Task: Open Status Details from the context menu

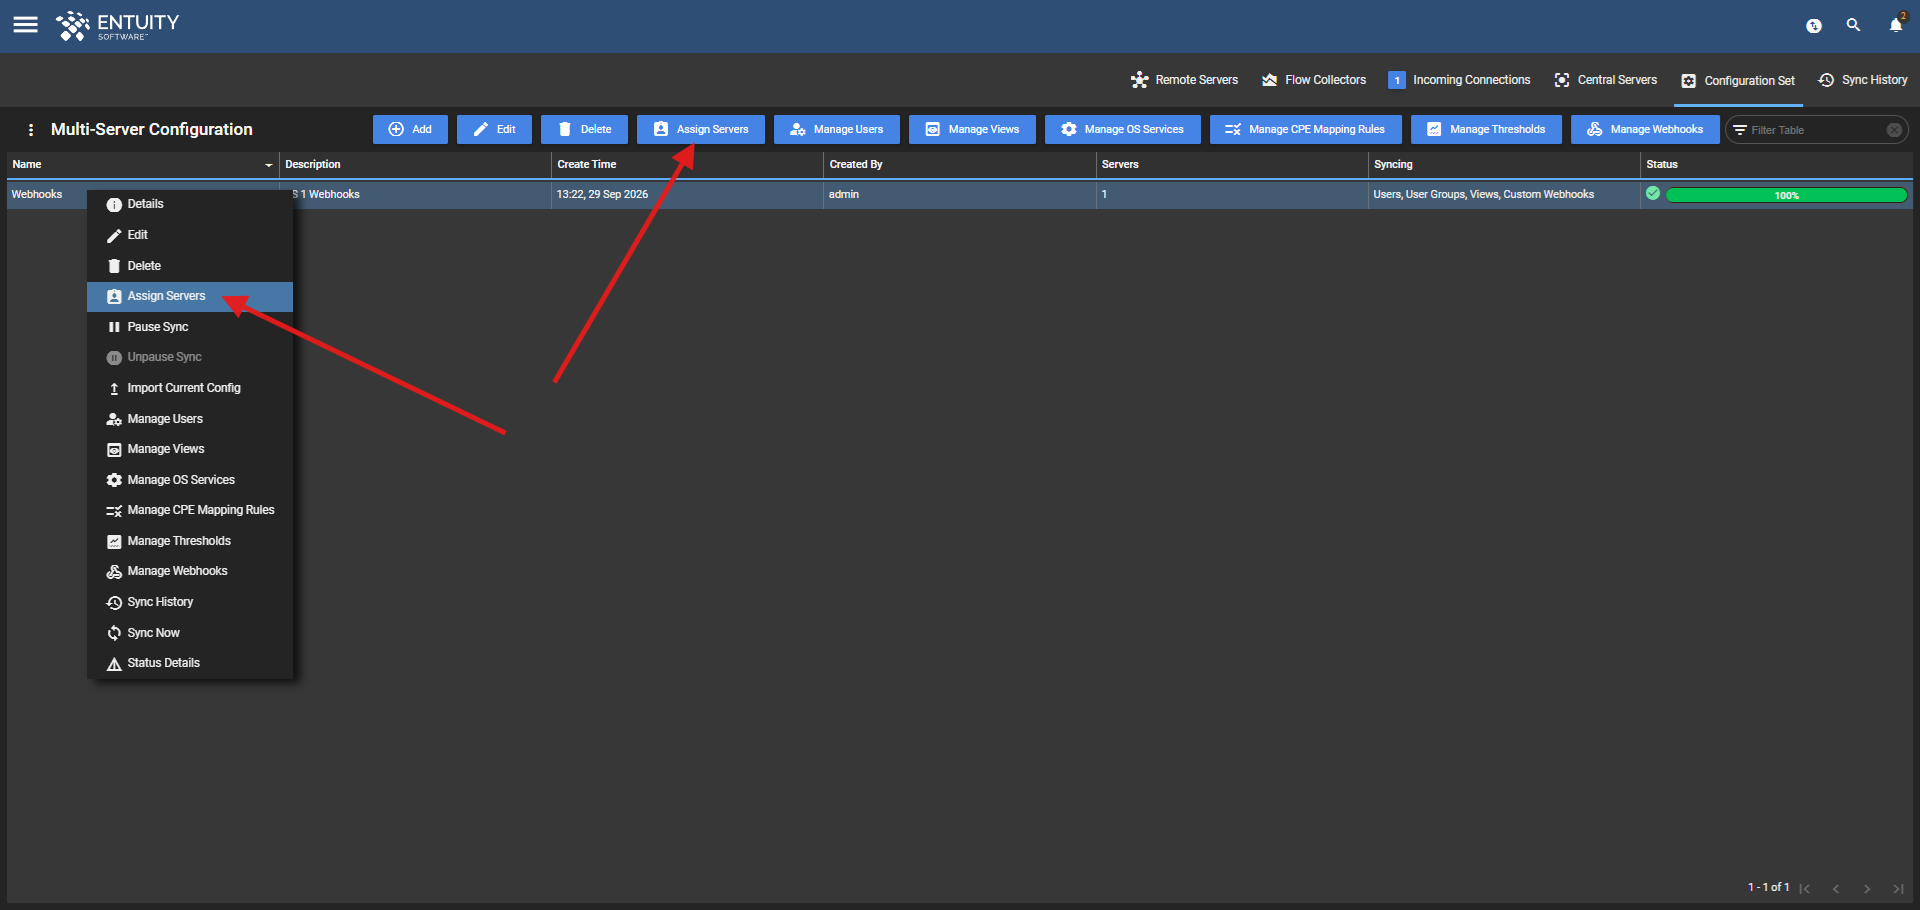Action: [x=190, y=663]
